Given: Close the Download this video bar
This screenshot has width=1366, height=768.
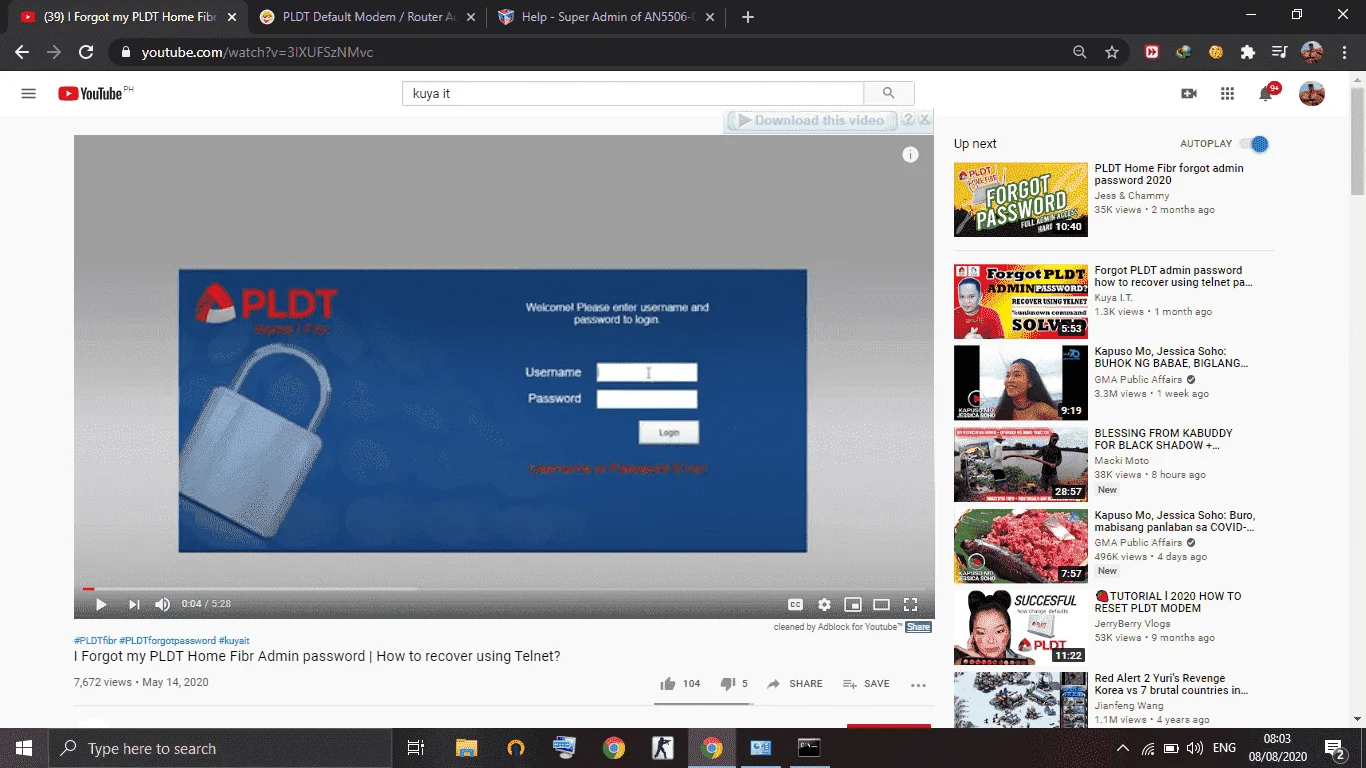Looking at the screenshot, I should (x=924, y=119).
